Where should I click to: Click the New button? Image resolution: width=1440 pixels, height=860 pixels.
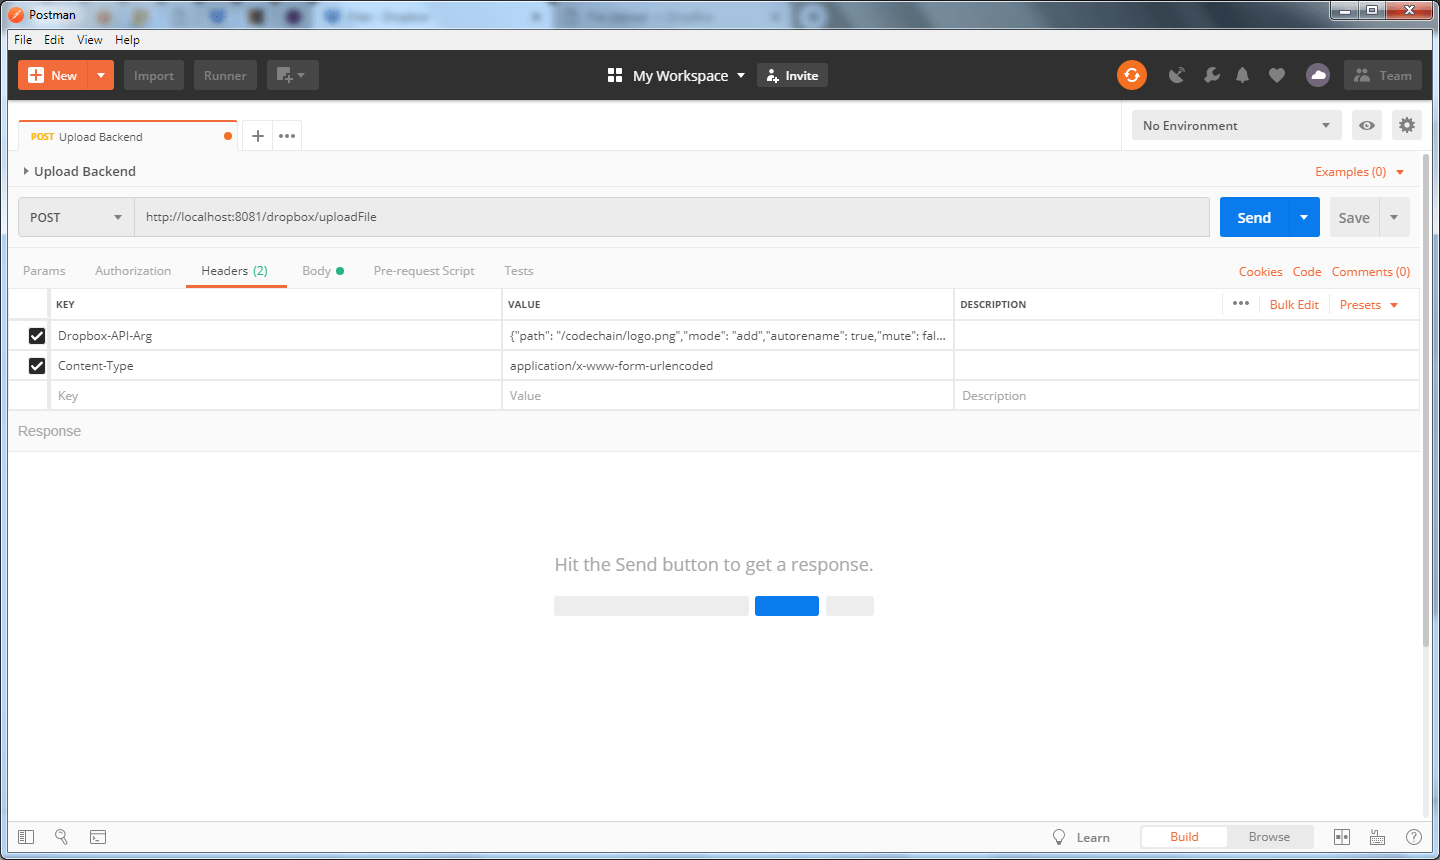pos(53,75)
